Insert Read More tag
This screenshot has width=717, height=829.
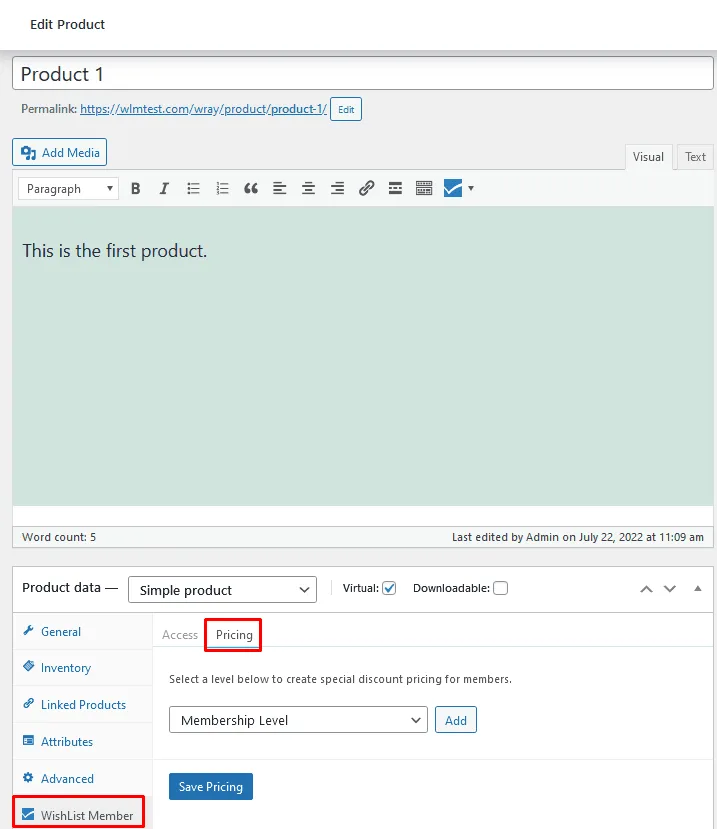tap(395, 188)
